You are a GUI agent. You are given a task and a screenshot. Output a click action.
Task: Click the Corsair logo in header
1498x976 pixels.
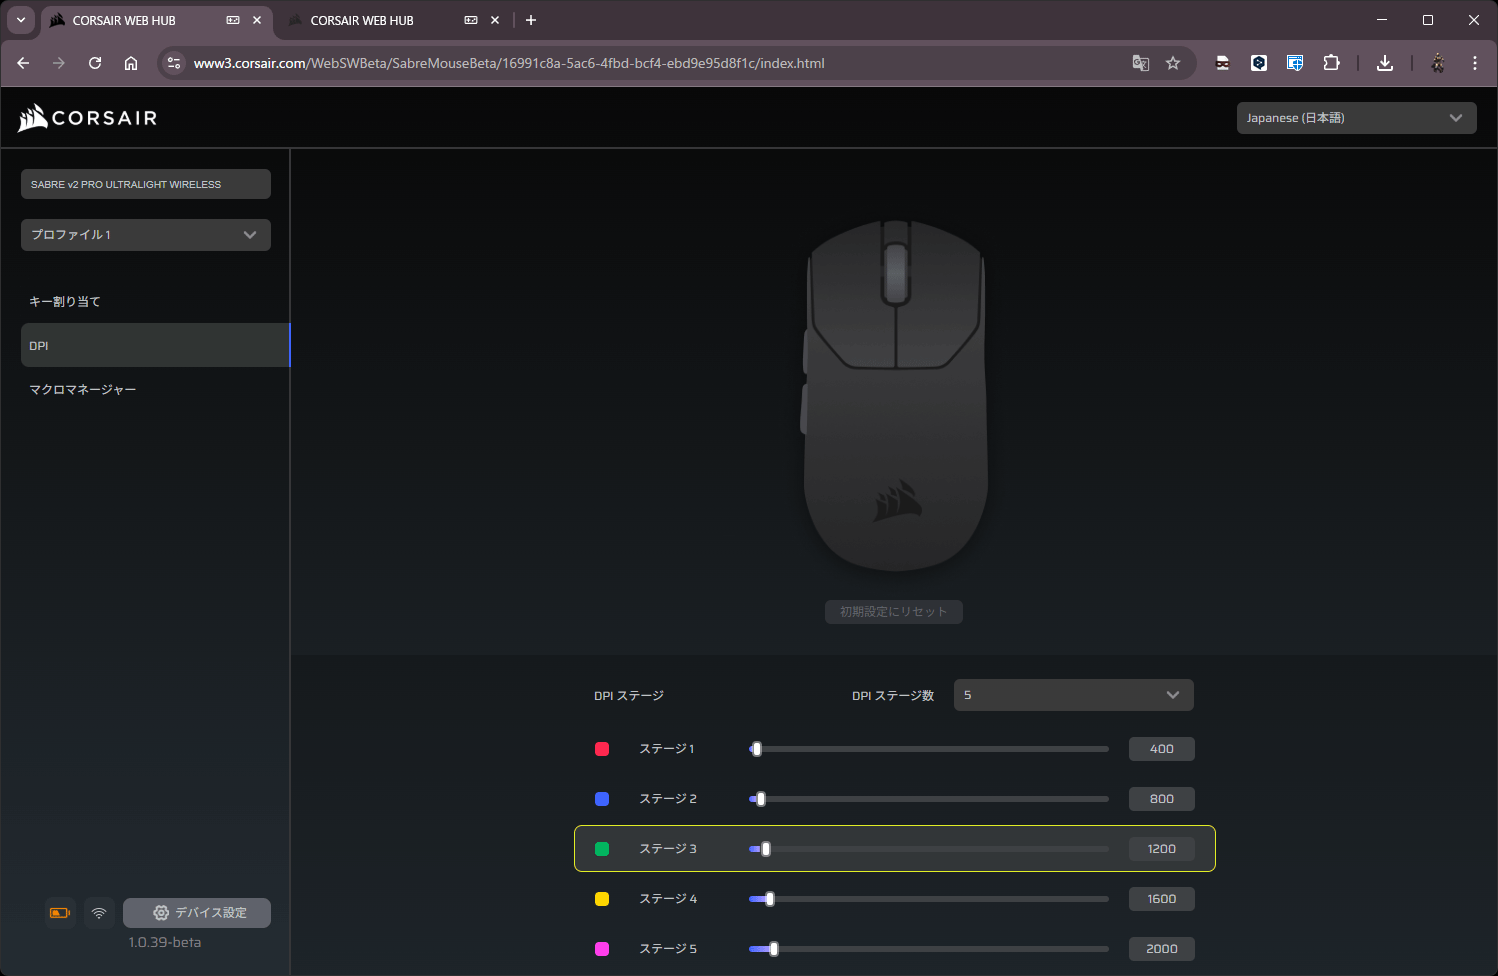[x=88, y=118]
